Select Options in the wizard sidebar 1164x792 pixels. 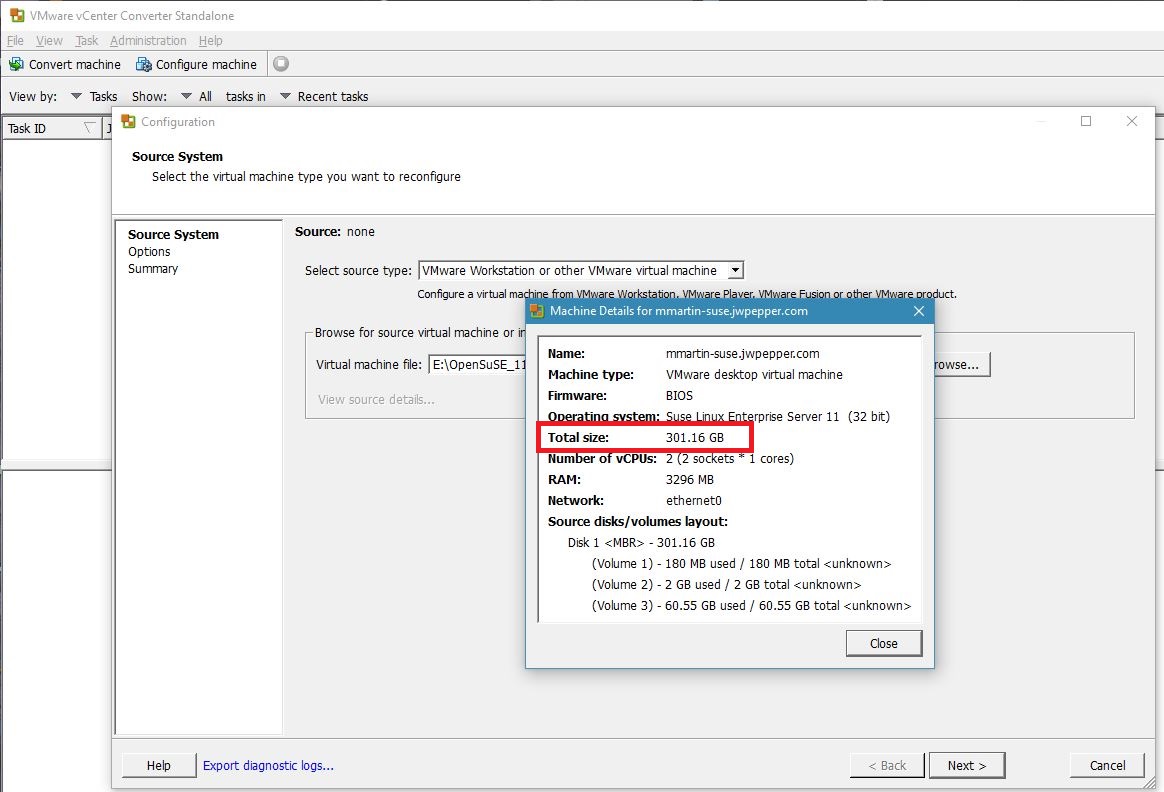149,252
